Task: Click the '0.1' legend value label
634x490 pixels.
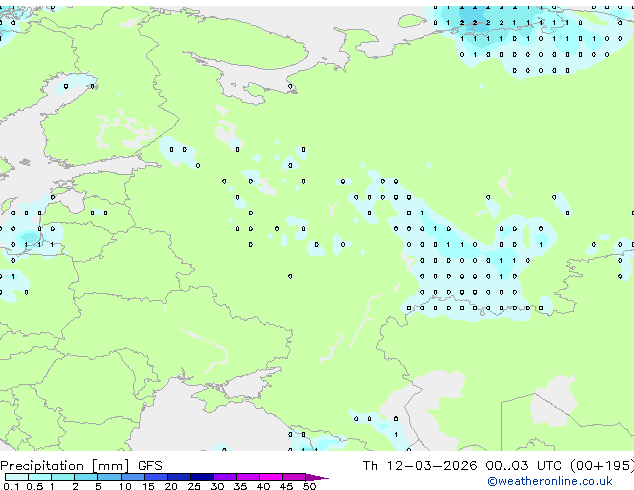Action: tap(11, 486)
